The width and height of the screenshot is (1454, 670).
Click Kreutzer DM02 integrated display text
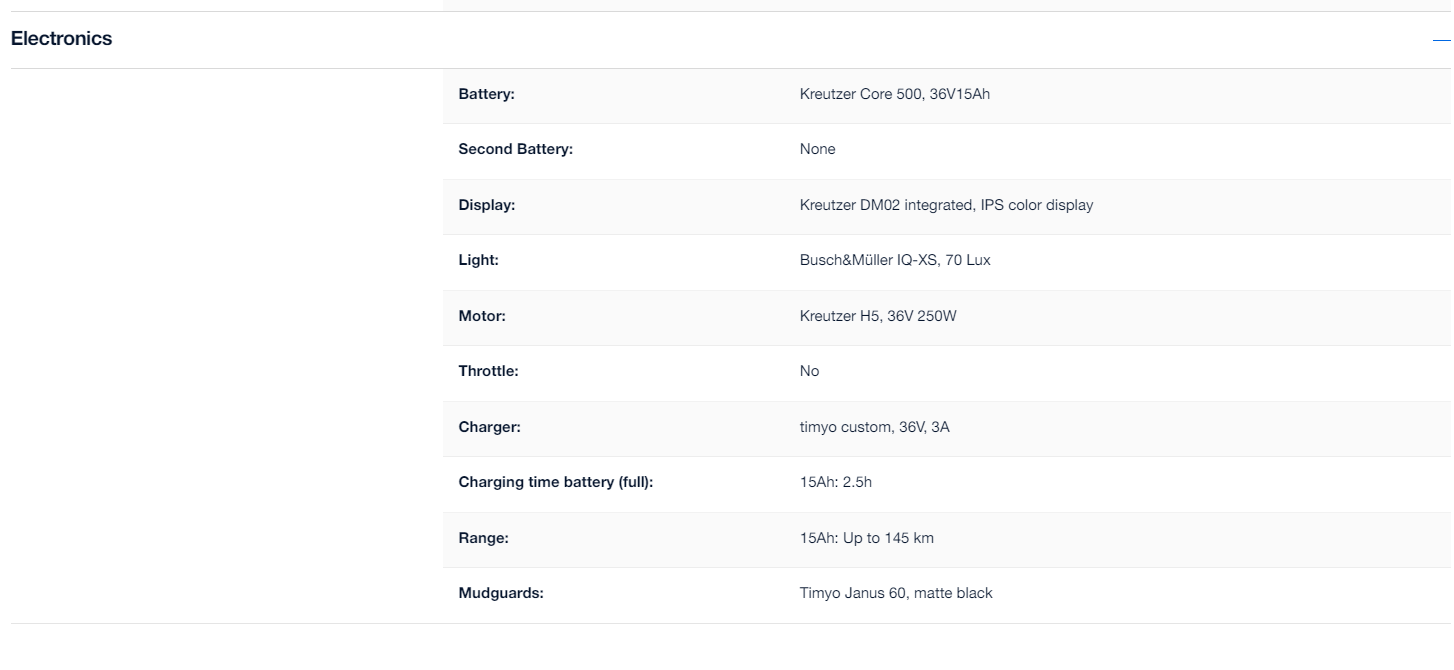[x=946, y=205]
